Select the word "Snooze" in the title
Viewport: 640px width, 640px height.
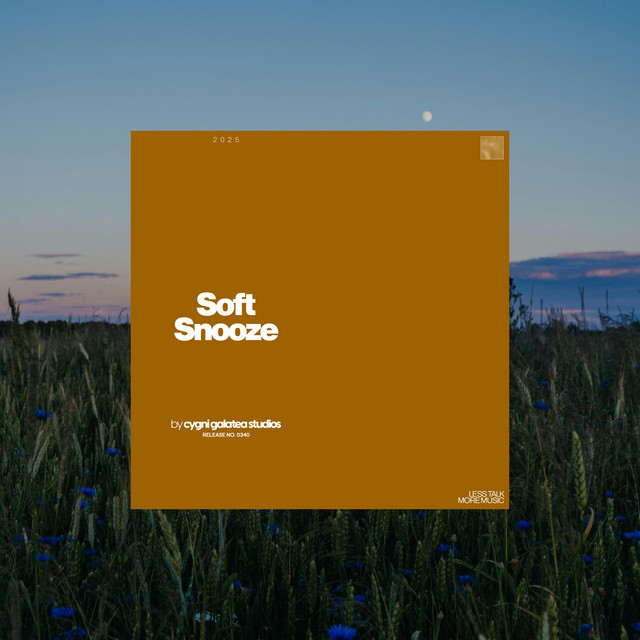226,330
